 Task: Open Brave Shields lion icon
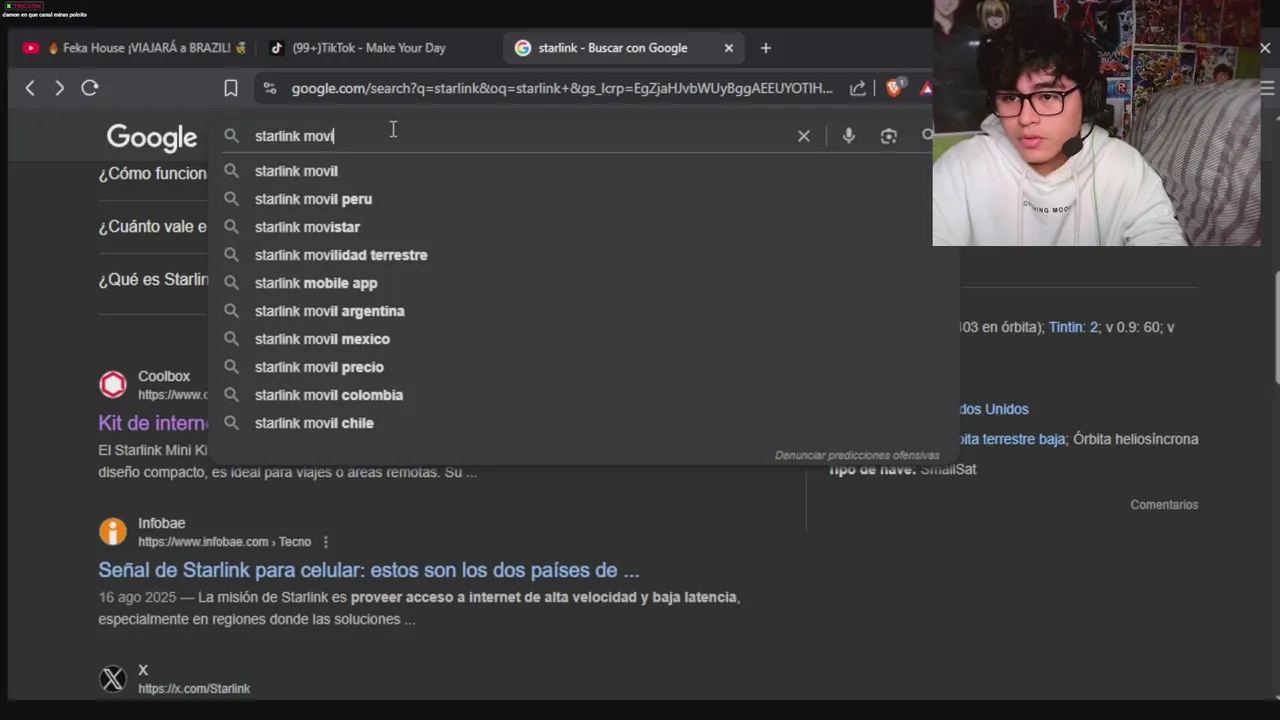click(x=894, y=88)
